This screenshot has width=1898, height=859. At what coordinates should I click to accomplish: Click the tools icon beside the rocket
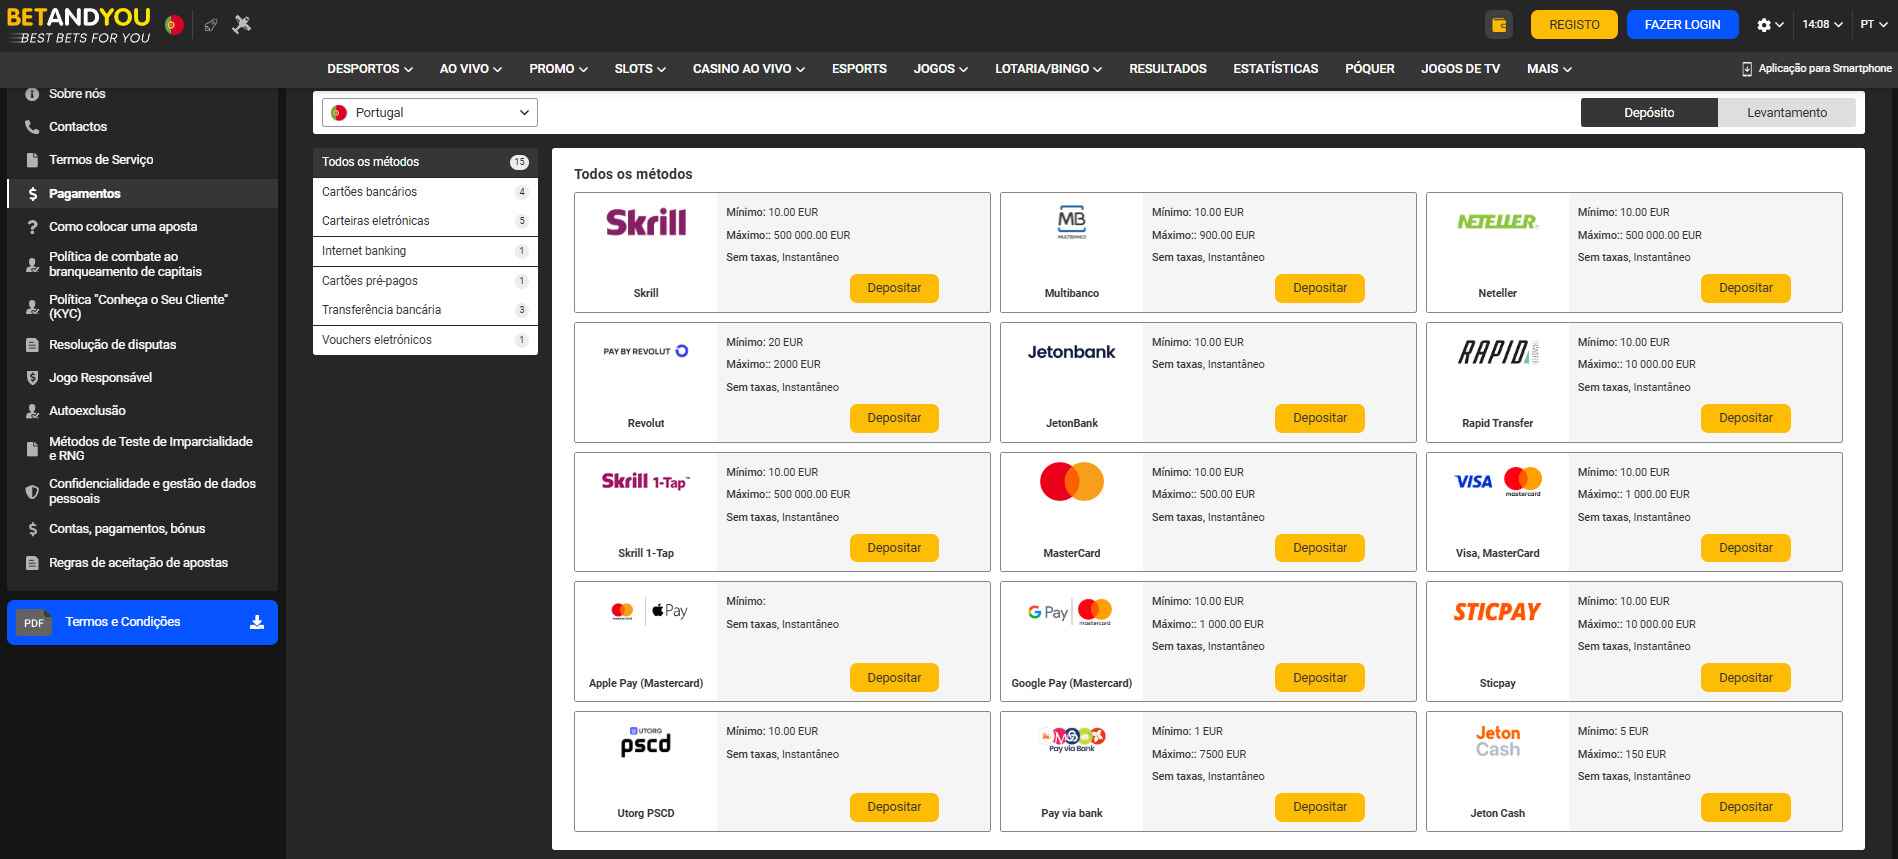pos(242,25)
